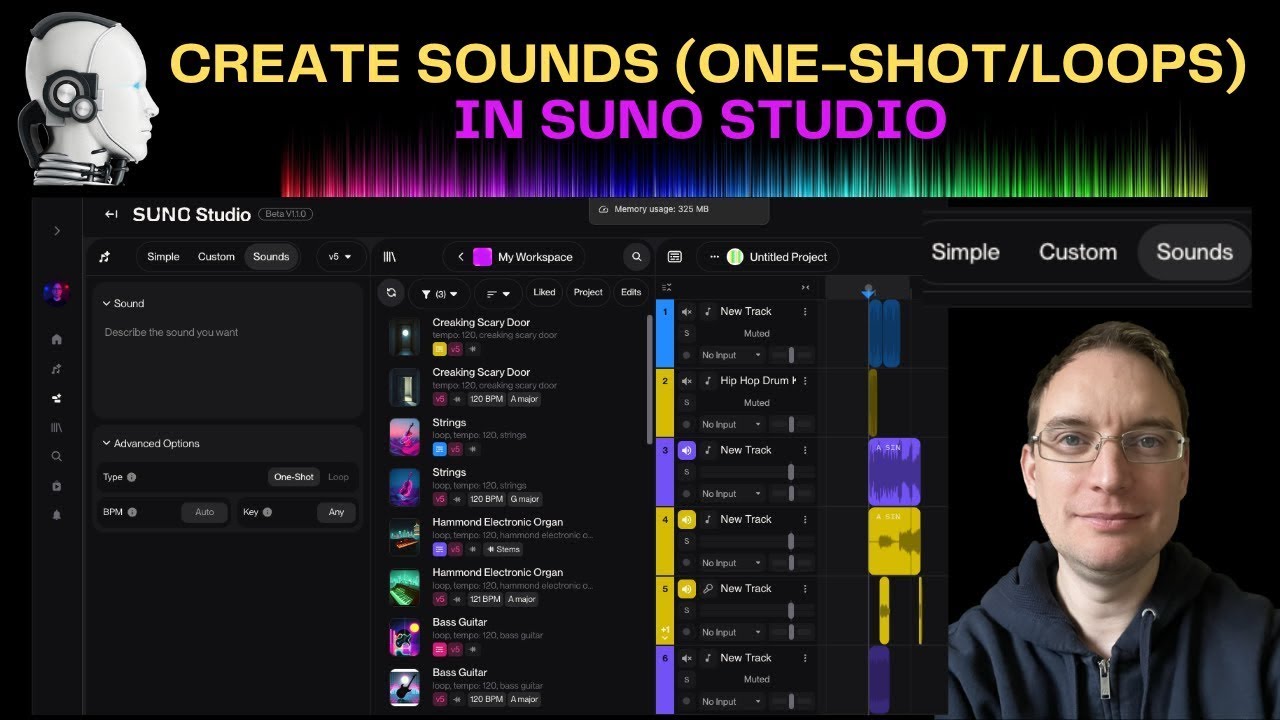The height and width of the screenshot is (720, 1280).
Task: Open track 3 No Input dropdown
Action: (732, 494)
